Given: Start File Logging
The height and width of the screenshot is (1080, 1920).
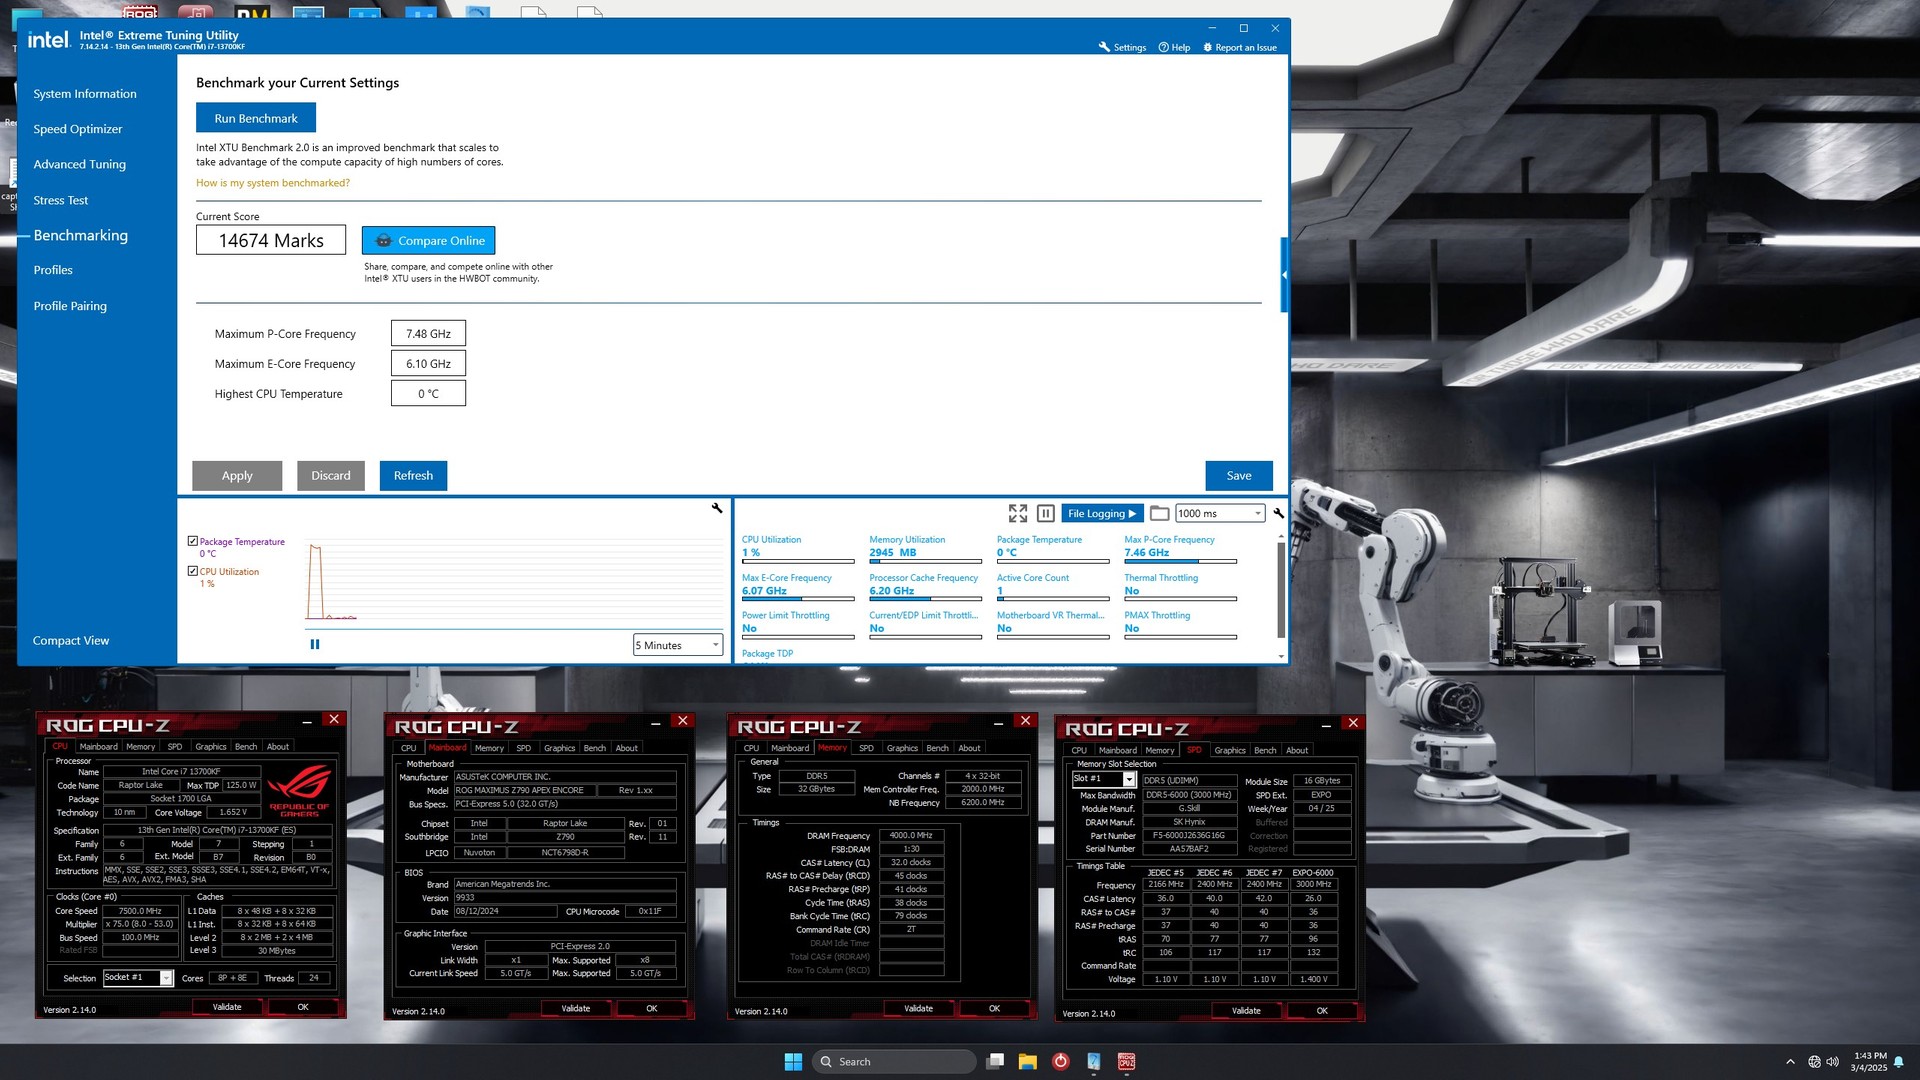Looking at the screenshot, I should point(1102,513).
